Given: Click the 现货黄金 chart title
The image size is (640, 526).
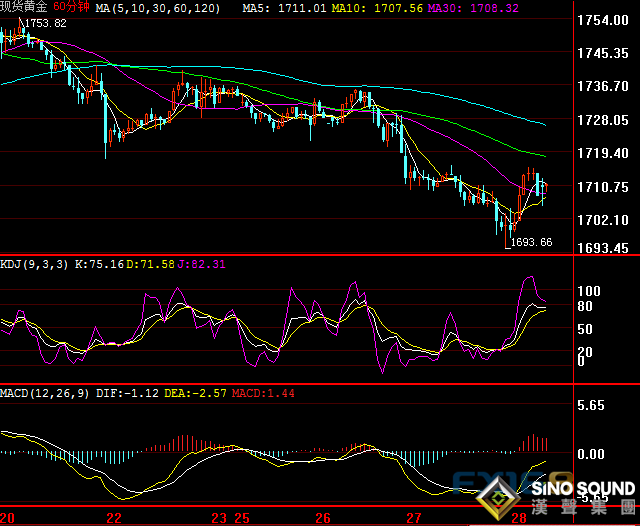Looking at the screenshot, I should [24, 7].
